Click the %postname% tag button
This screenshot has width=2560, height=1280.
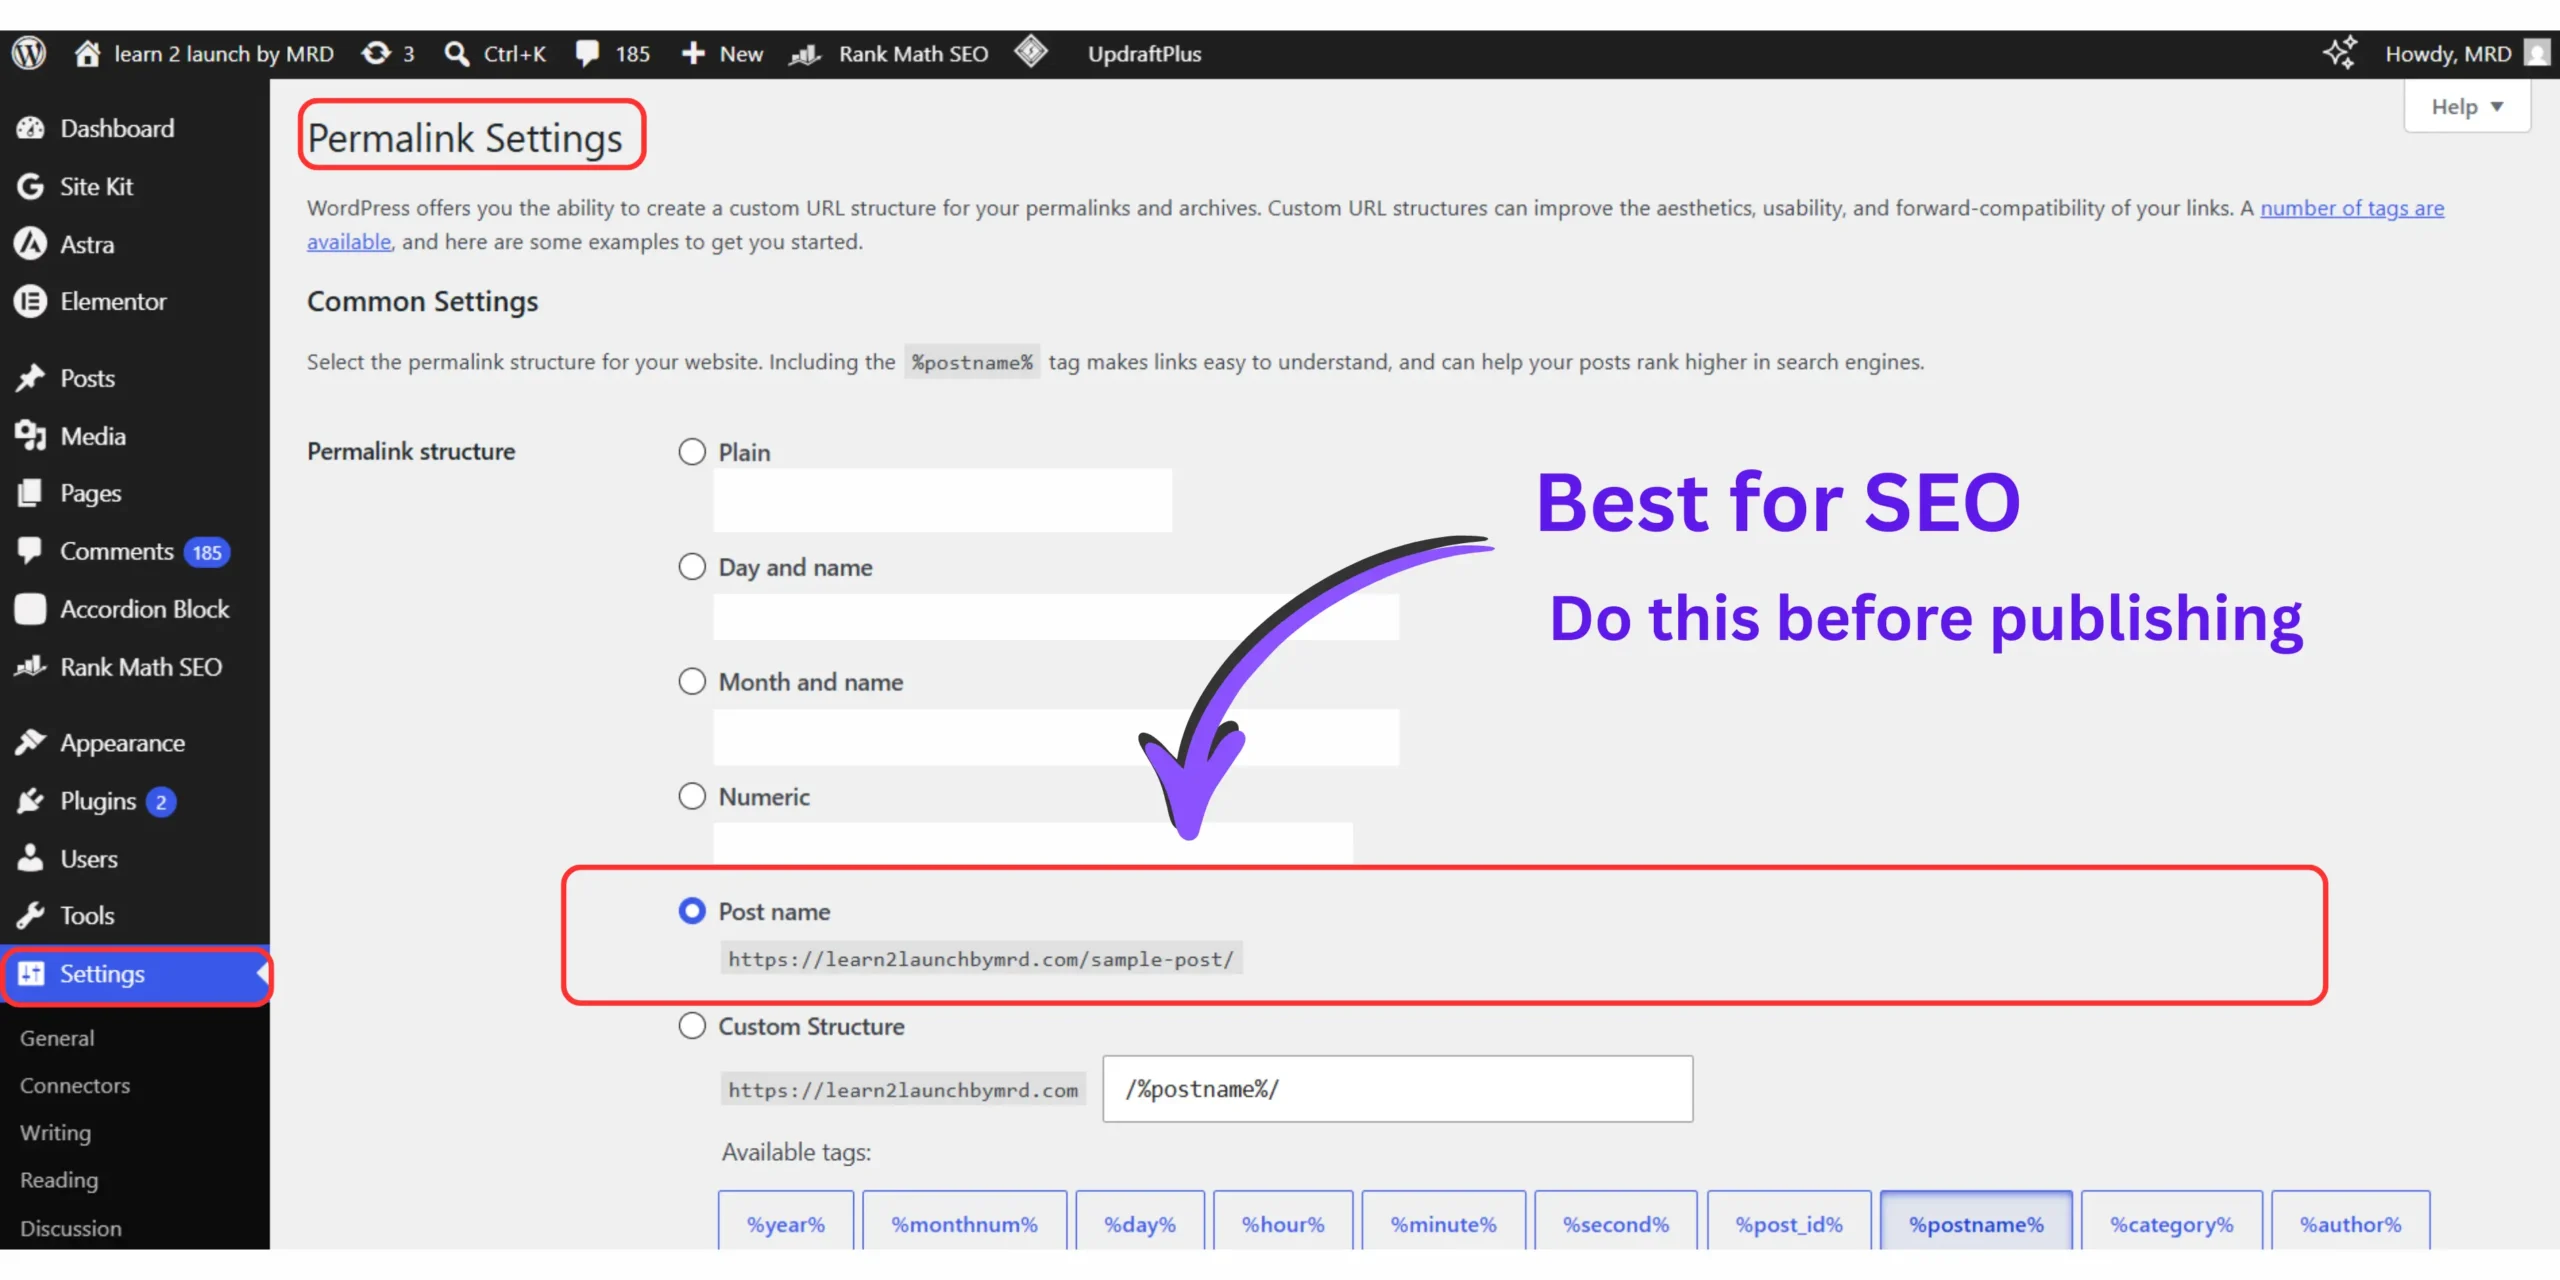pyautogui.click(x=1976, y=1222)
